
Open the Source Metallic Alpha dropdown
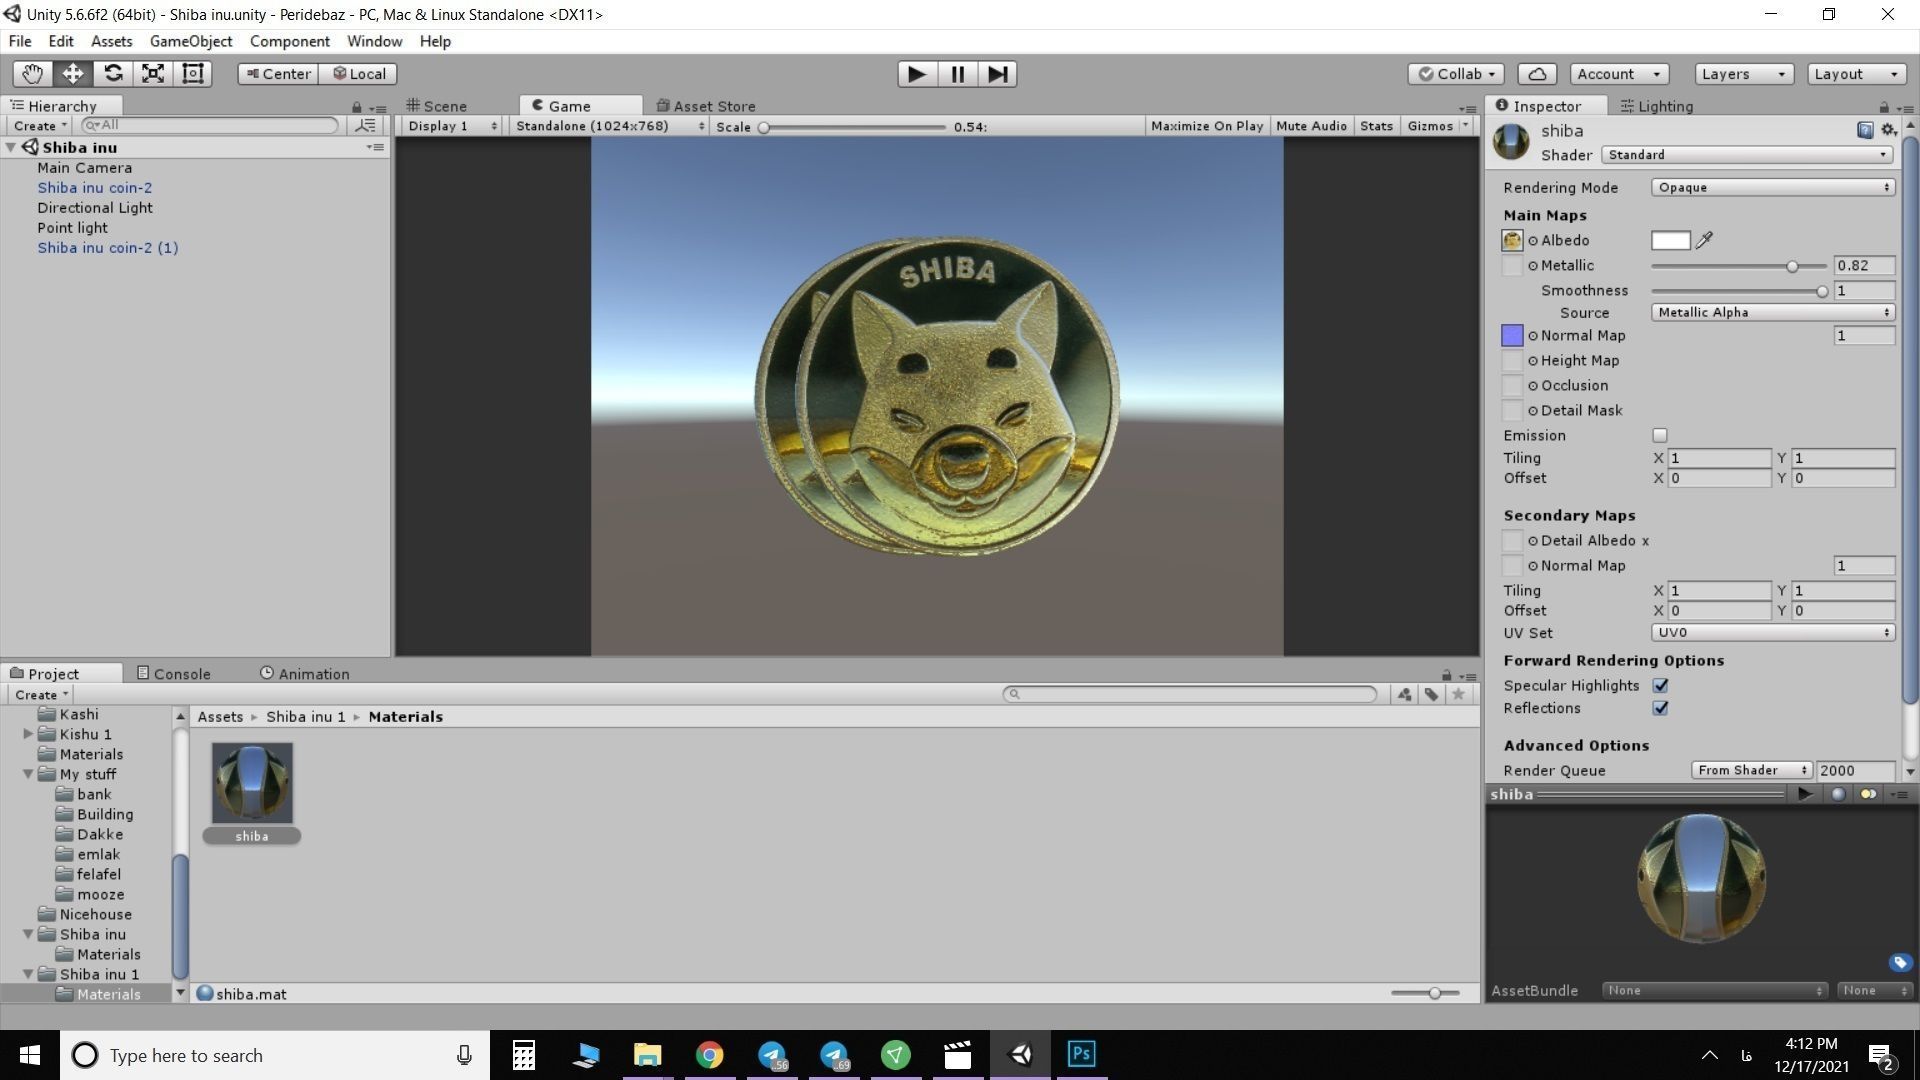[1772, 312]
